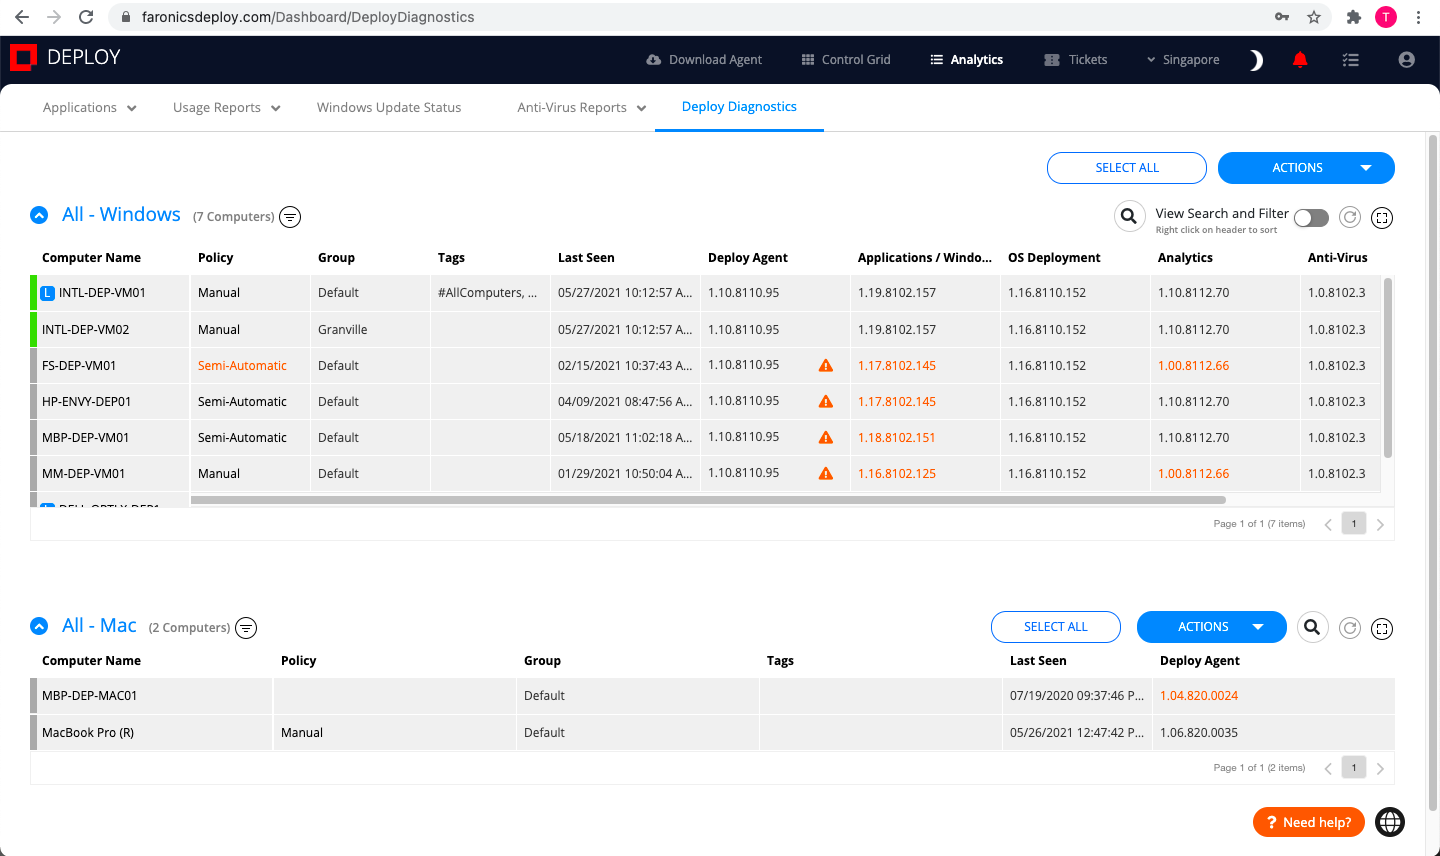This screenshot has width=1440, height=856.
Task: Collapse the All - Mac section
Action: coord(39,626)
